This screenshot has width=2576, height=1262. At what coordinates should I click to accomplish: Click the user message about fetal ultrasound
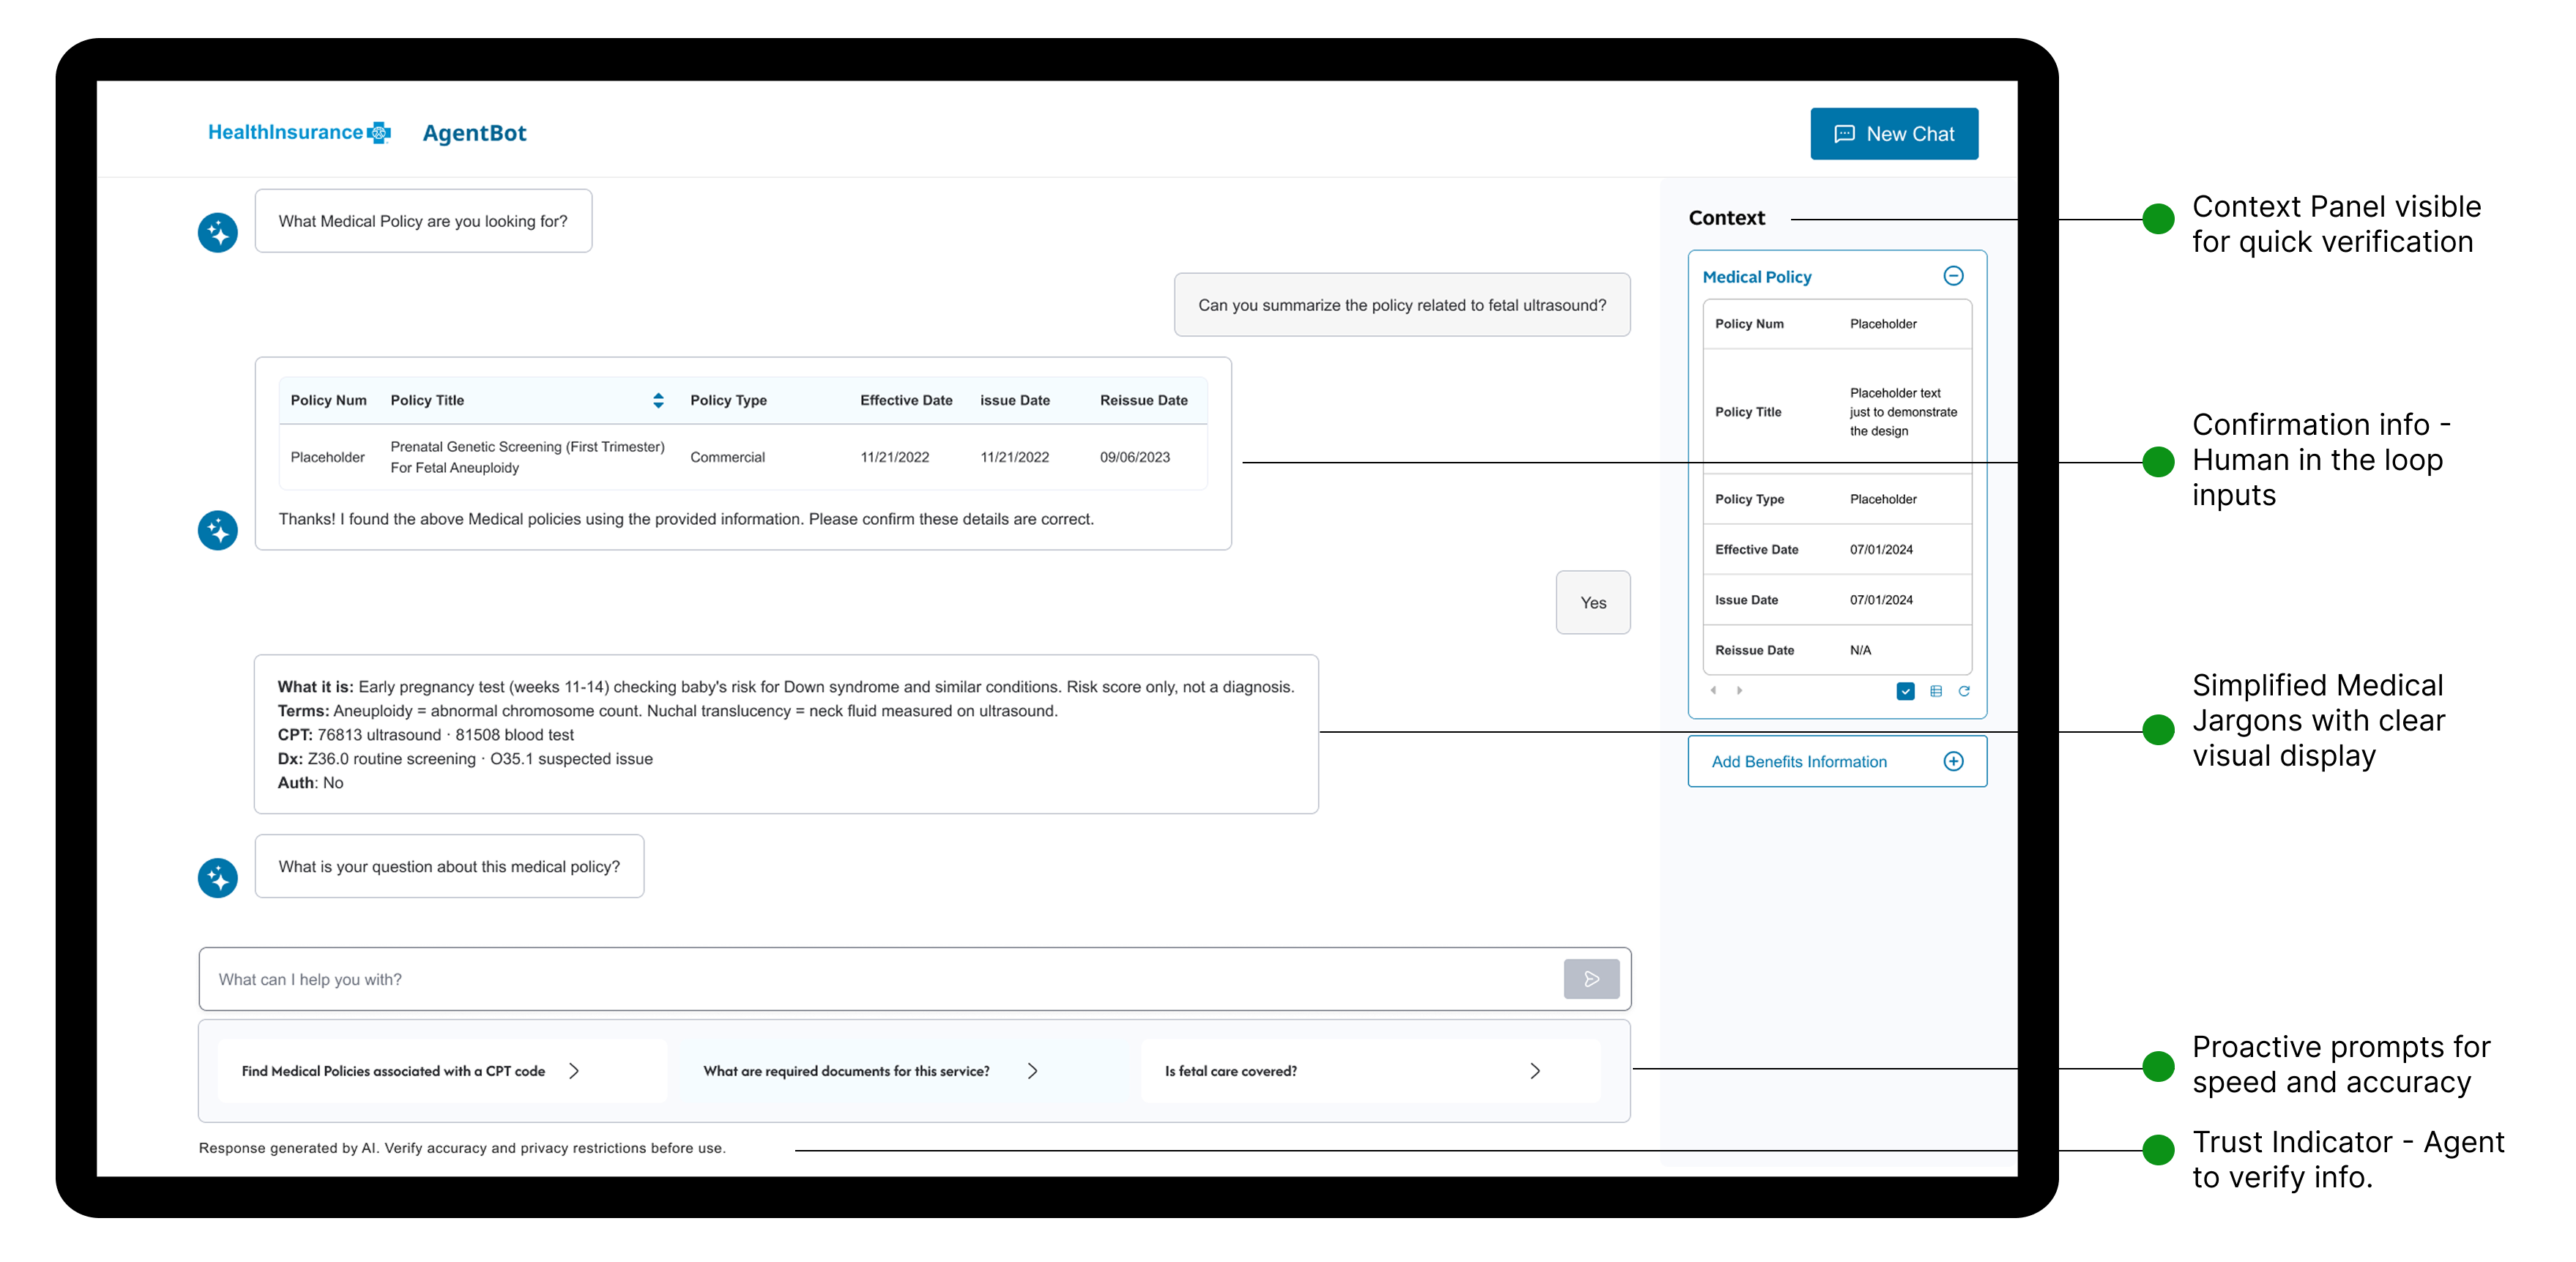point(1402,305)
